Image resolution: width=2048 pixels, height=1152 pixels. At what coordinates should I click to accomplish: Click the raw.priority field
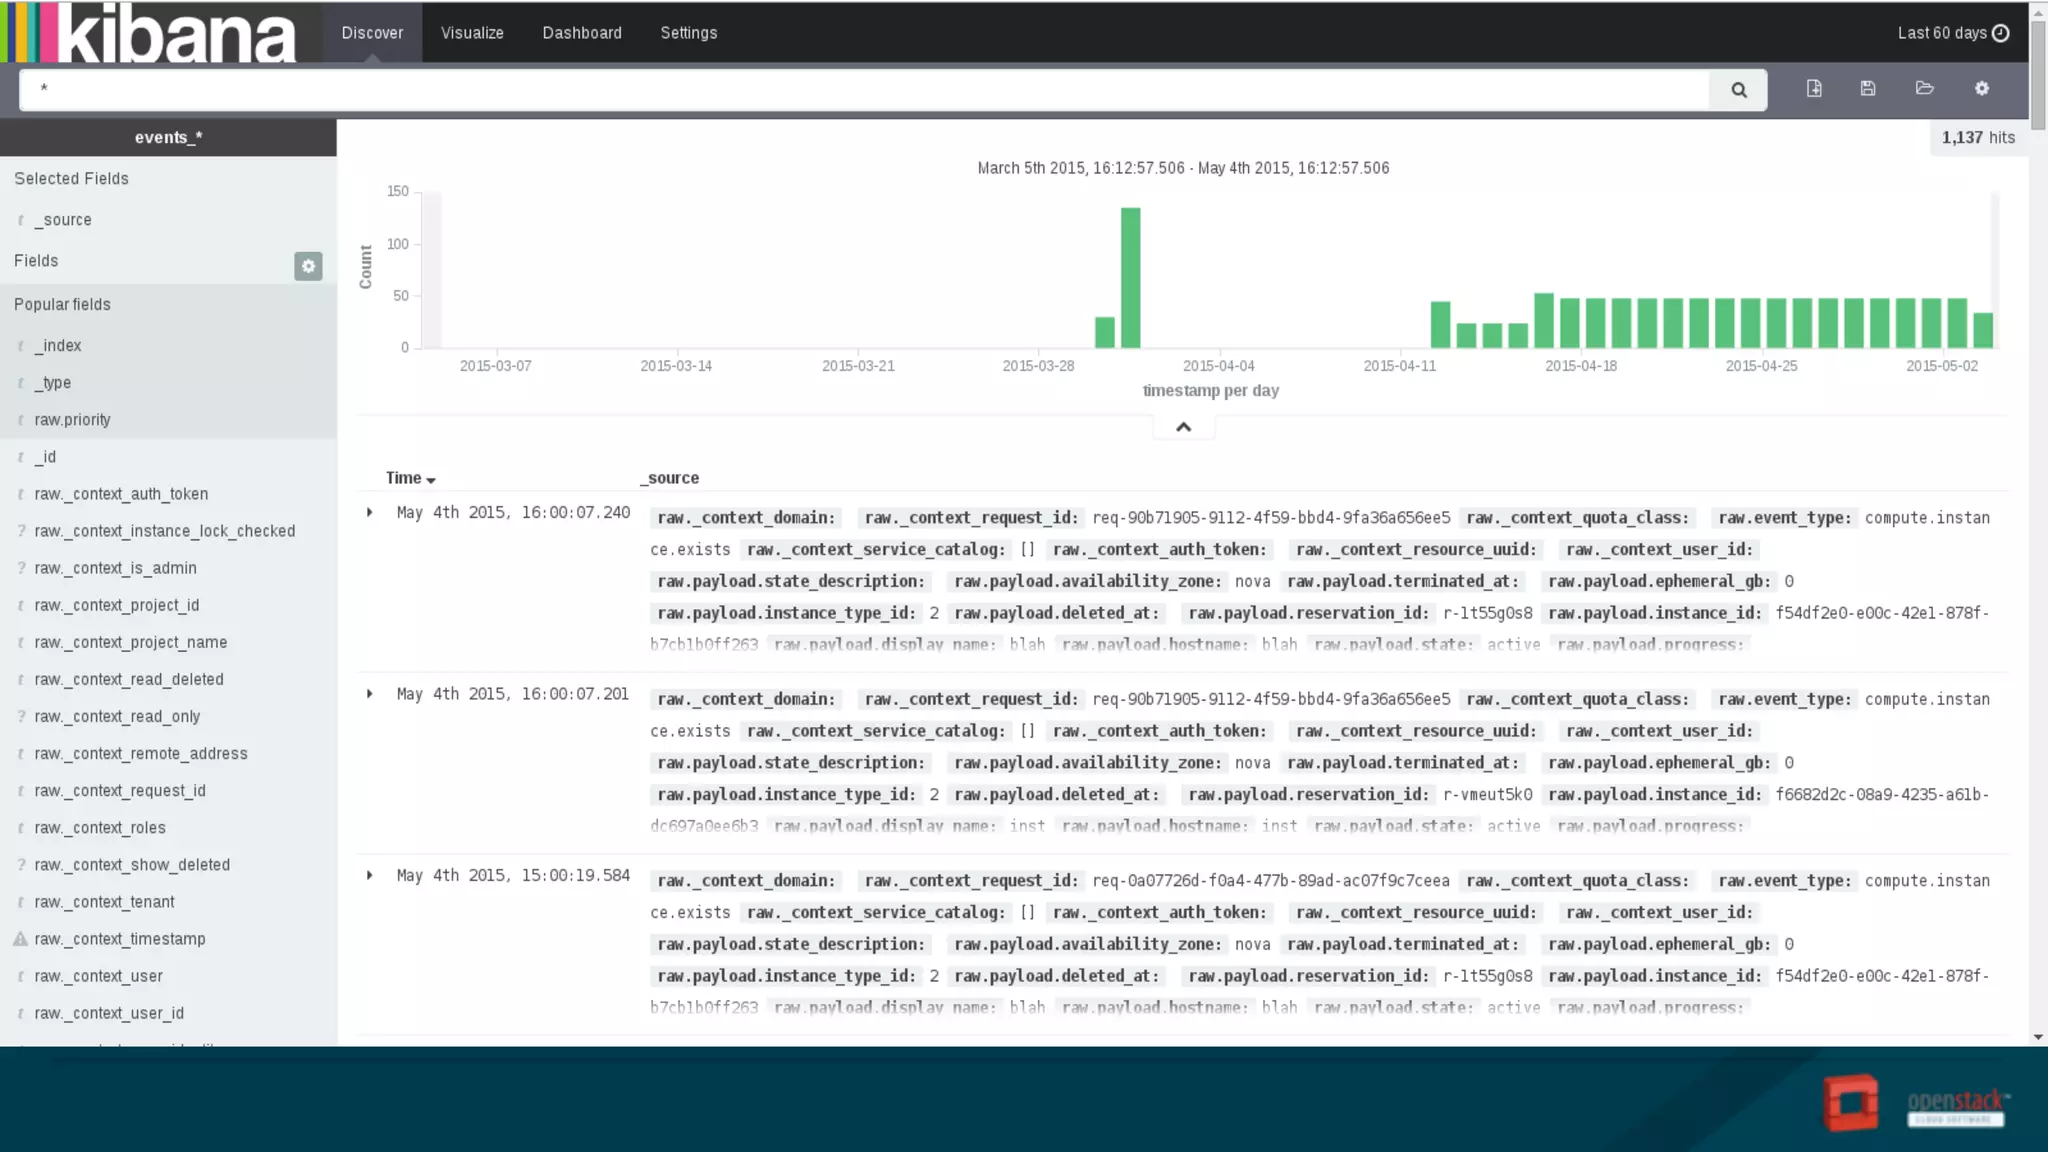tap(72, 420)
